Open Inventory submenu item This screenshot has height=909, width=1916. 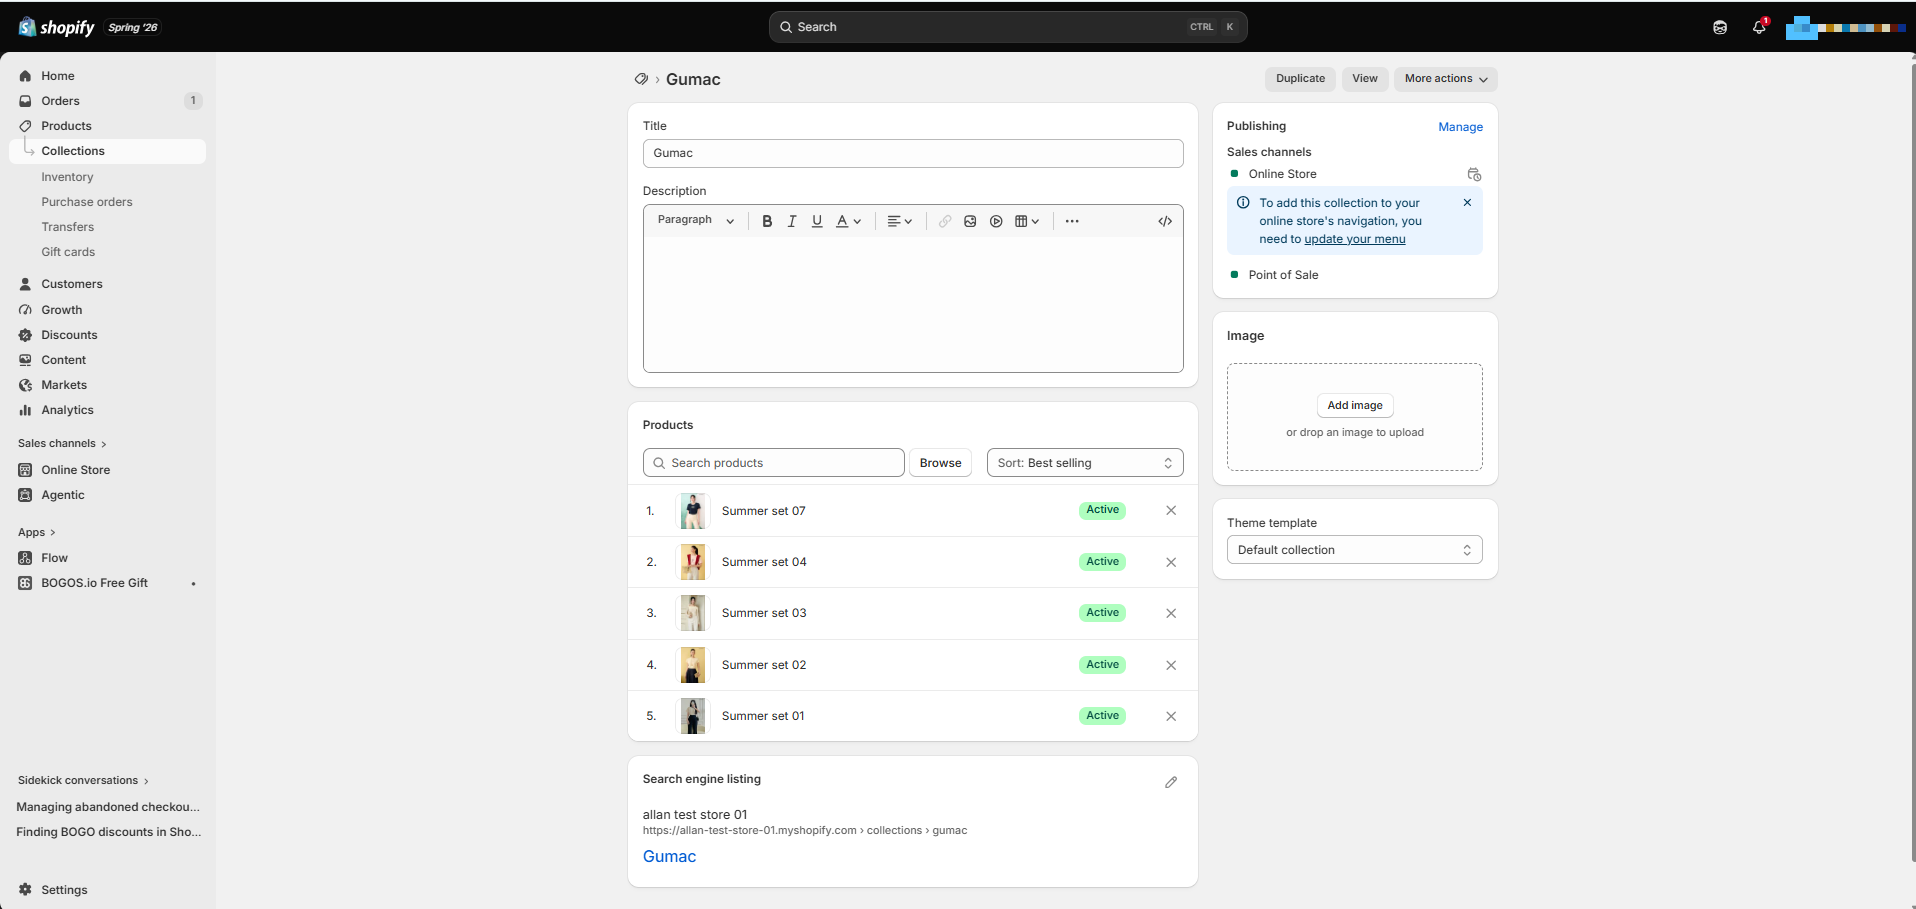(67, 177)
